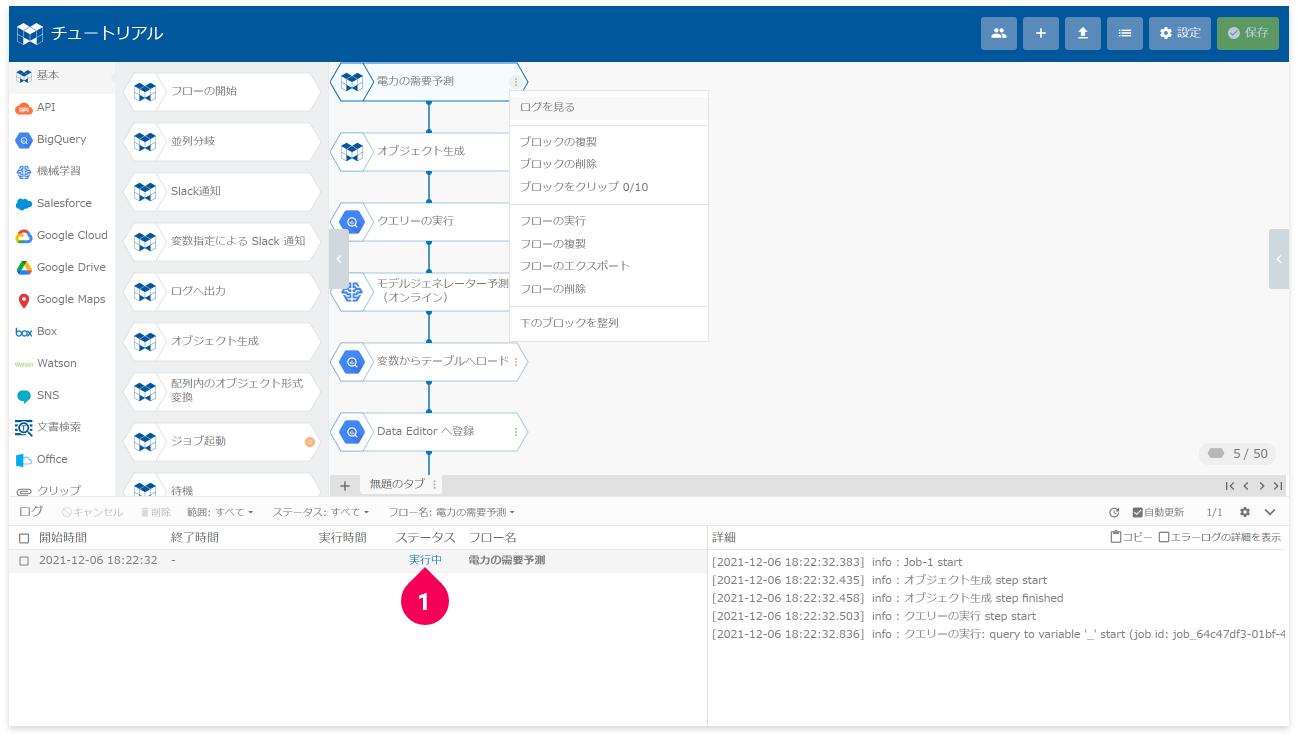Refresh the log list with the reload icon
1298x738 pixels.
pyautogui.click(x=1114, y=512)
